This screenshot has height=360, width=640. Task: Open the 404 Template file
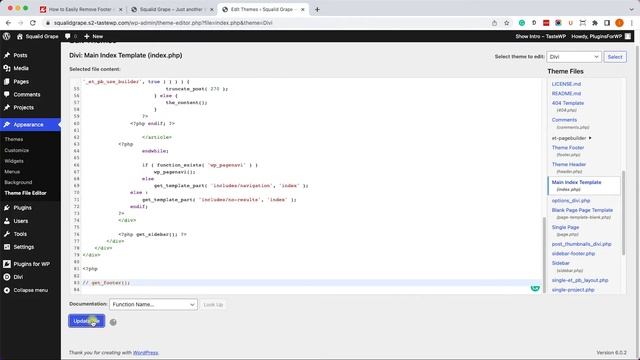click(x=568, y=103)
